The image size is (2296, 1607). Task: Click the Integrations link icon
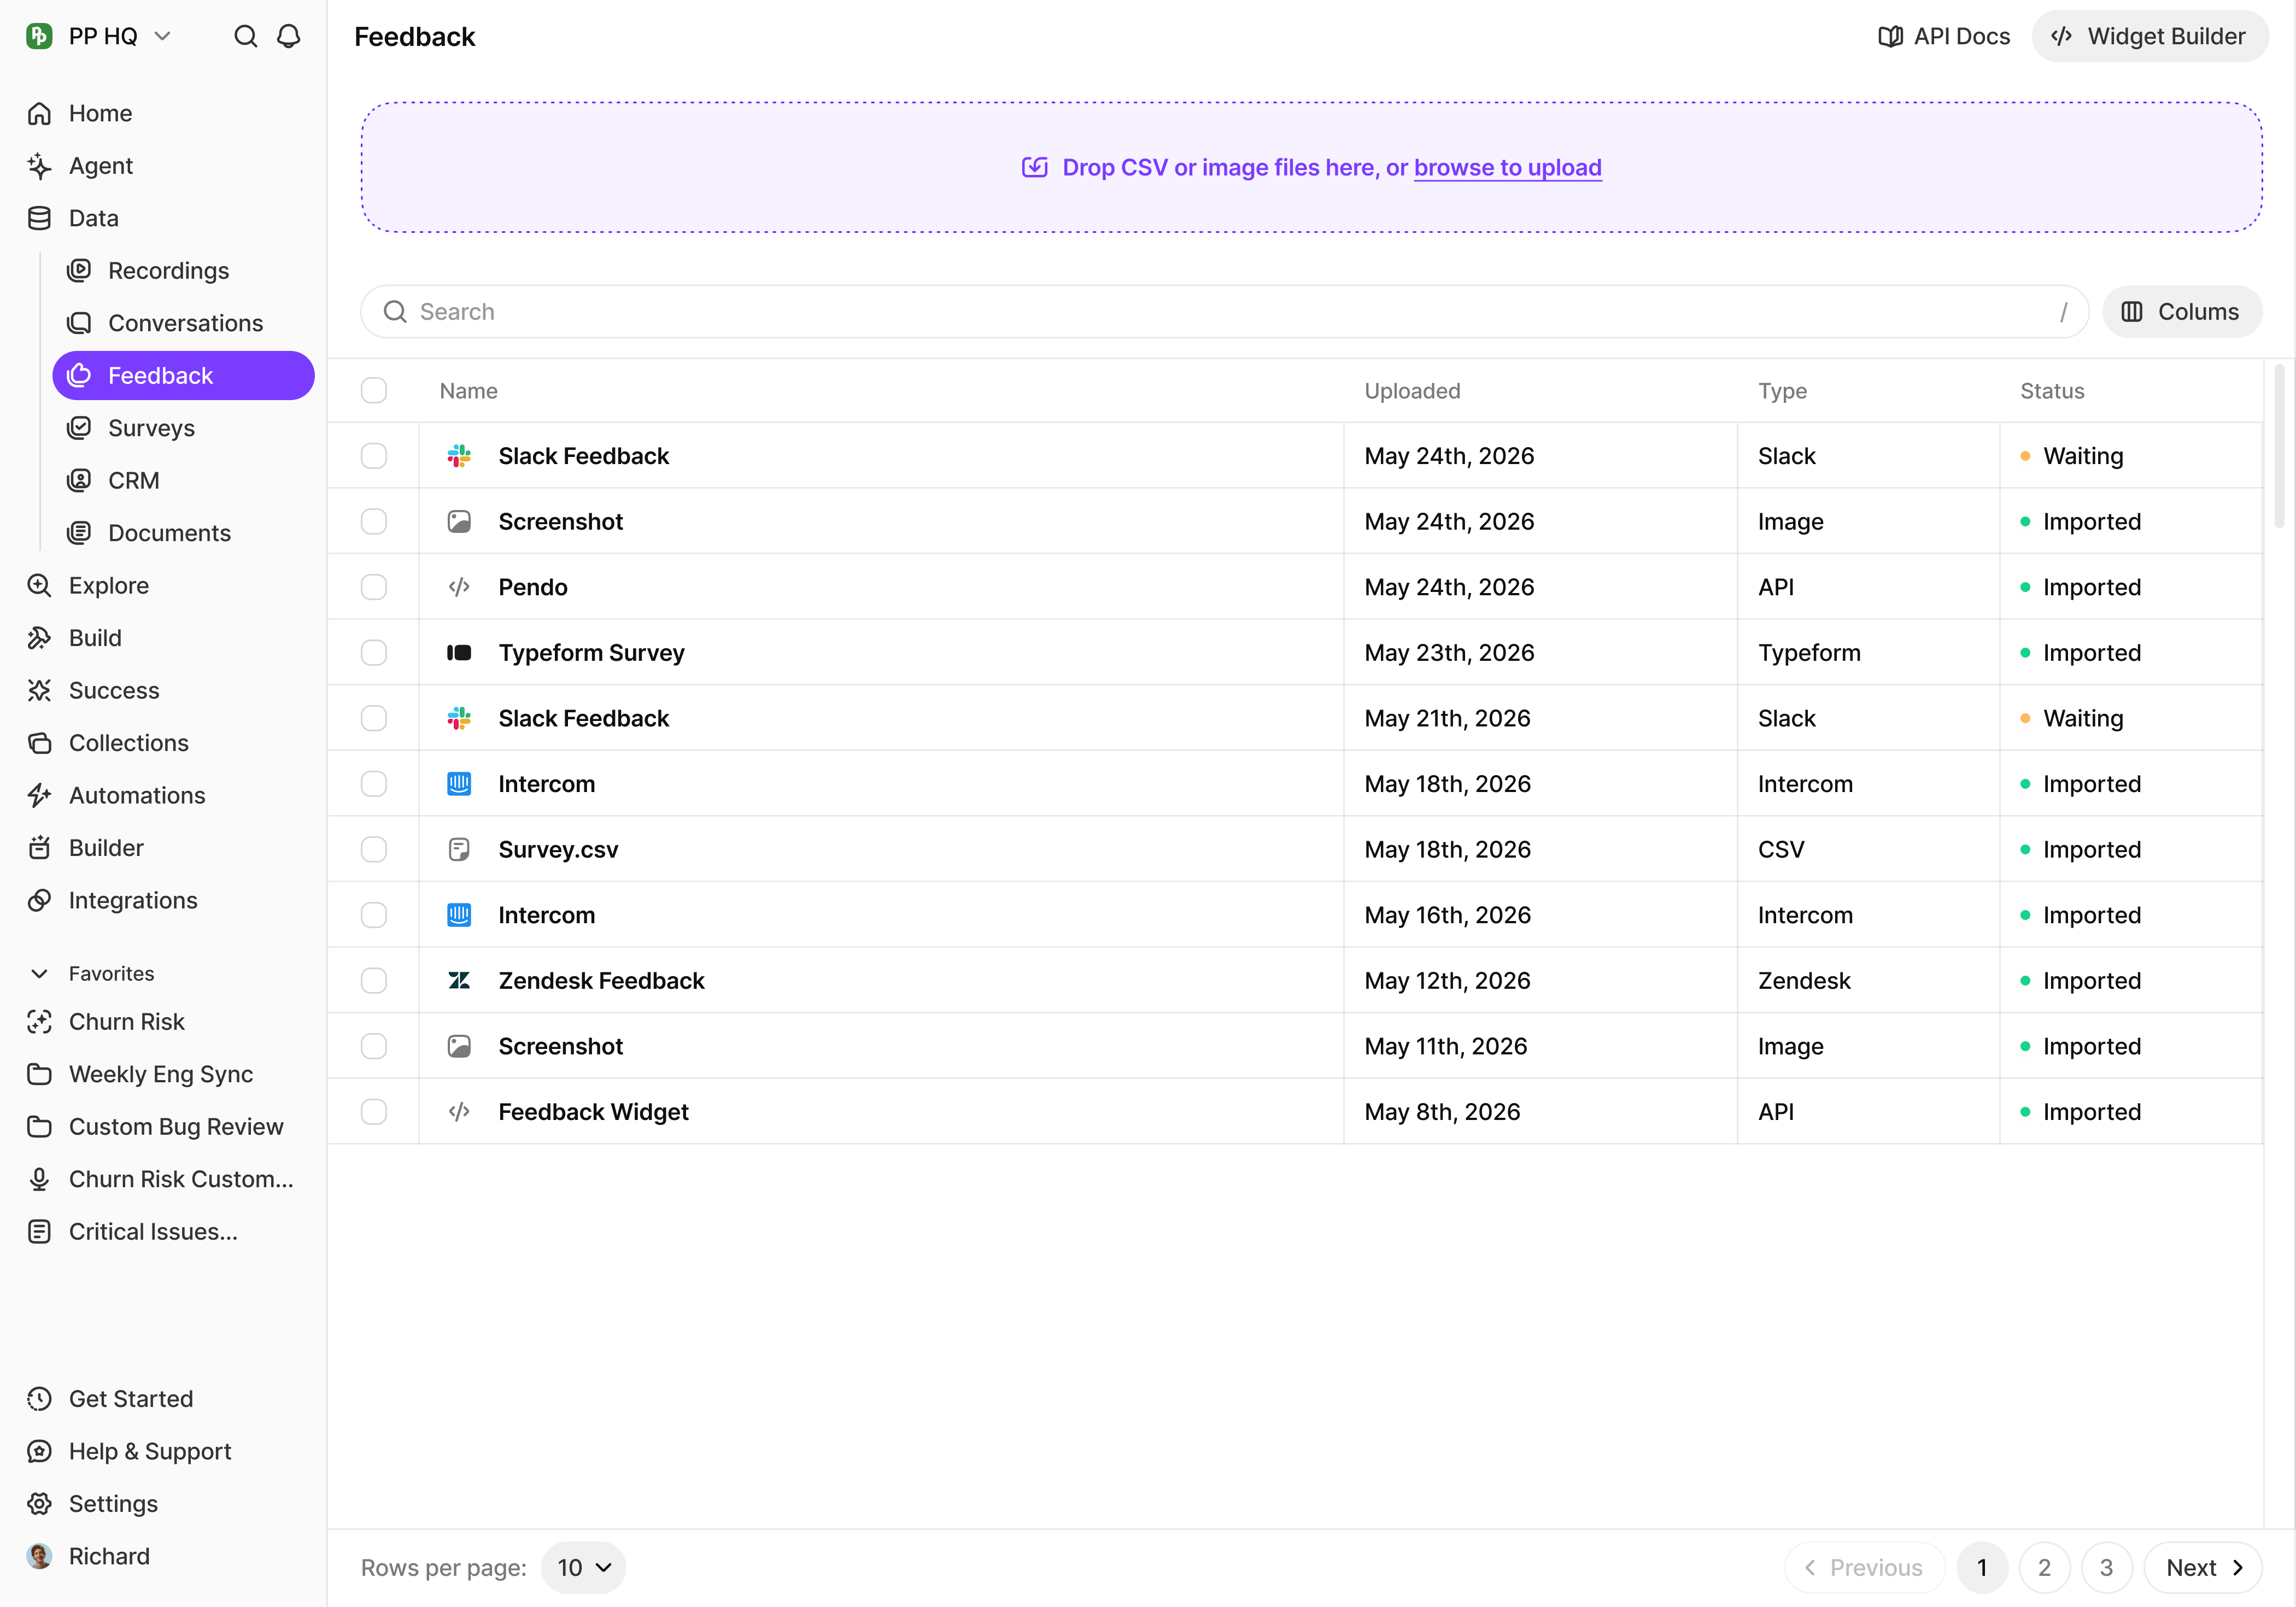tap(39, 901)
